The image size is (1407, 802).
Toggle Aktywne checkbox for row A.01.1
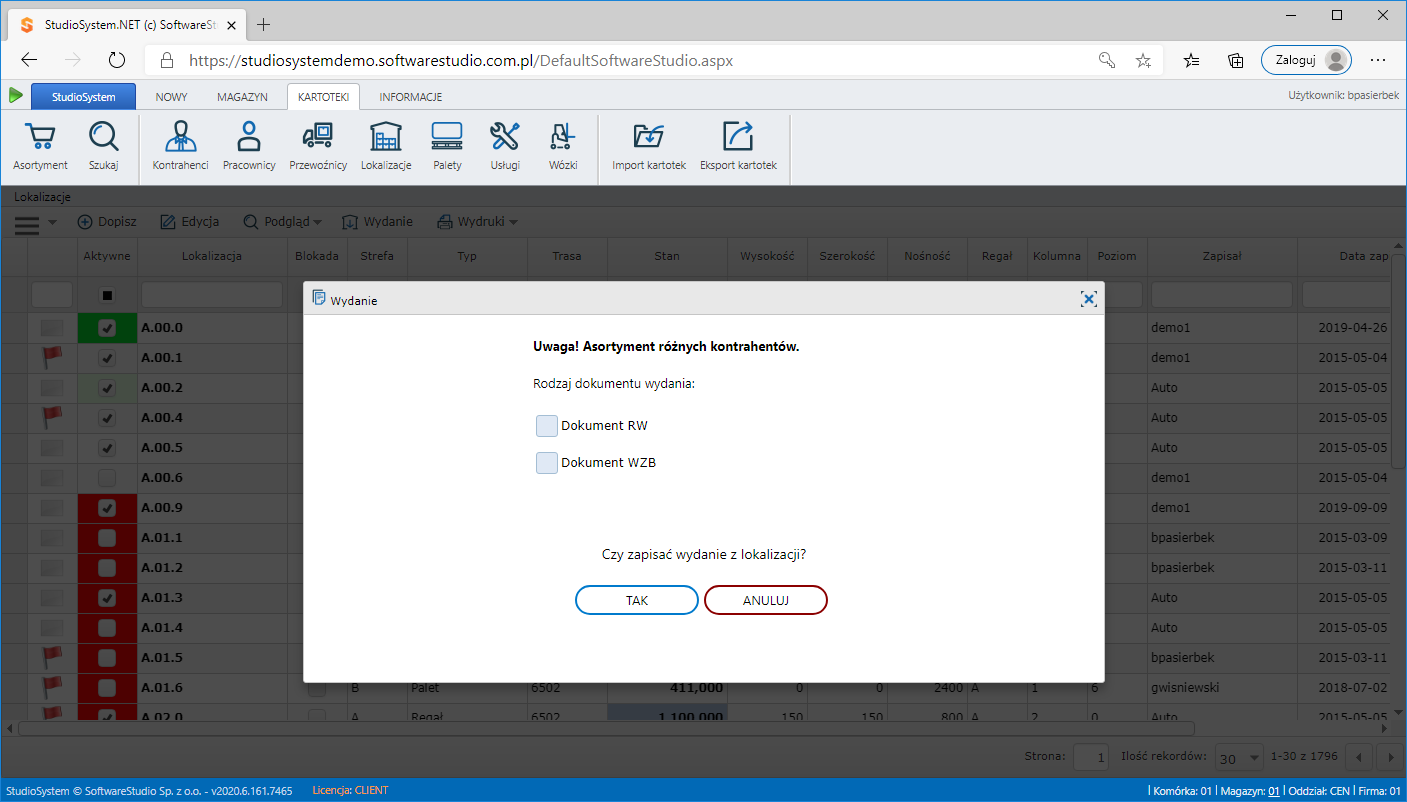pos(108,538)
